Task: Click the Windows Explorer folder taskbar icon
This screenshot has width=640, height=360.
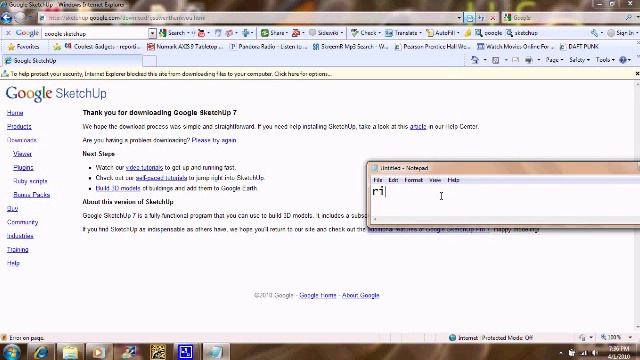Action: point(70,352)
